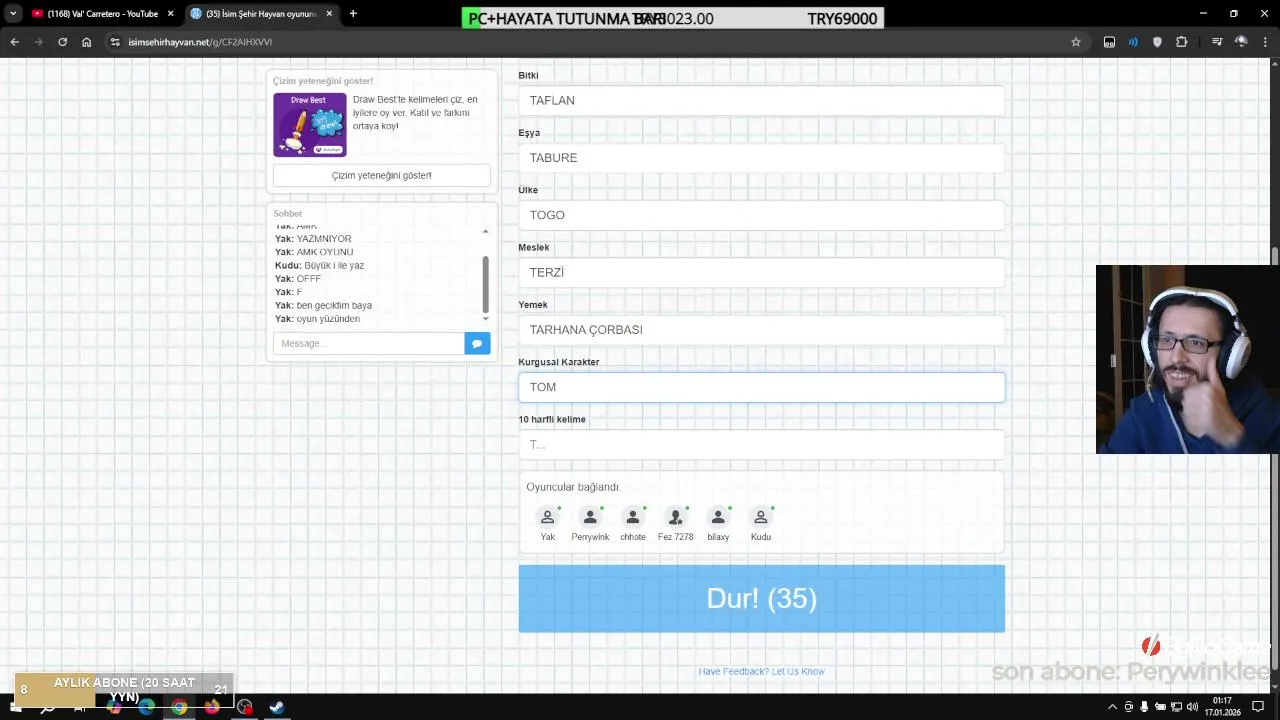Click chat message 'Yak: AMK OYUNU'
The height and width of the screenshot is (720, 1280).
[314, 252]
